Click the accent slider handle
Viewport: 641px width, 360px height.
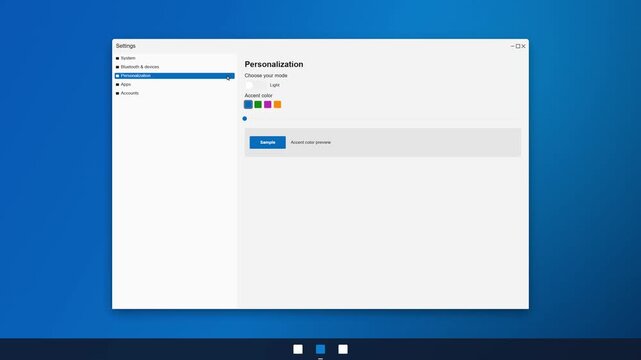coord(244,119)
